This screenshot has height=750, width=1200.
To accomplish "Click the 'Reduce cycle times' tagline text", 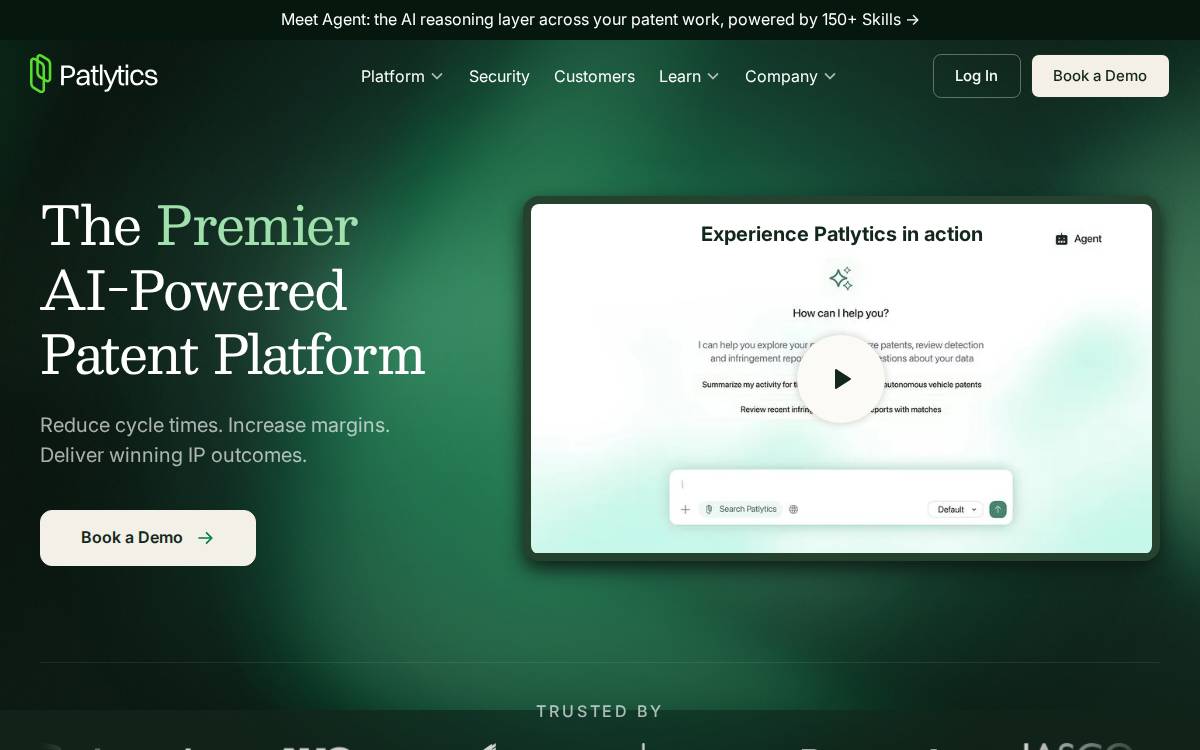I will (x=215, y=440).
